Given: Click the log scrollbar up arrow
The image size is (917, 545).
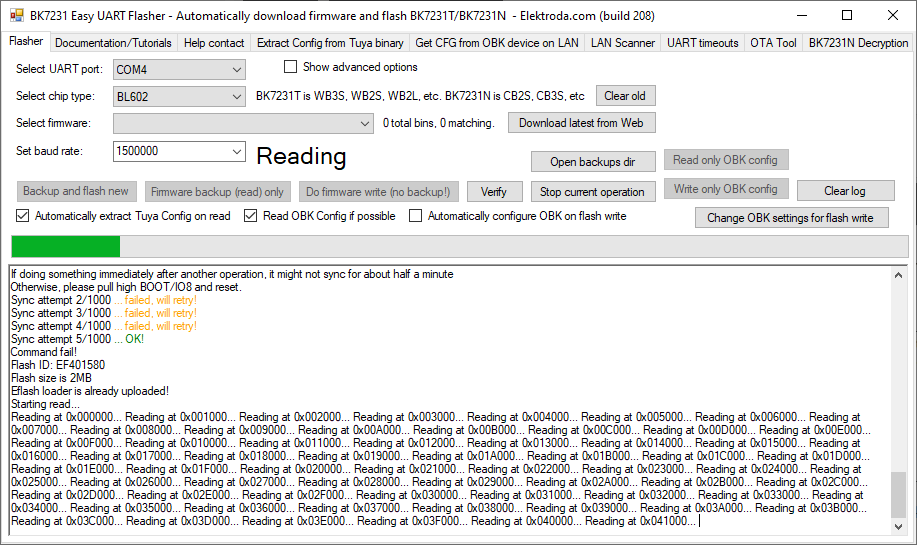Looking at the screenshot, I should pyautogui.click(x=899, y=275).
